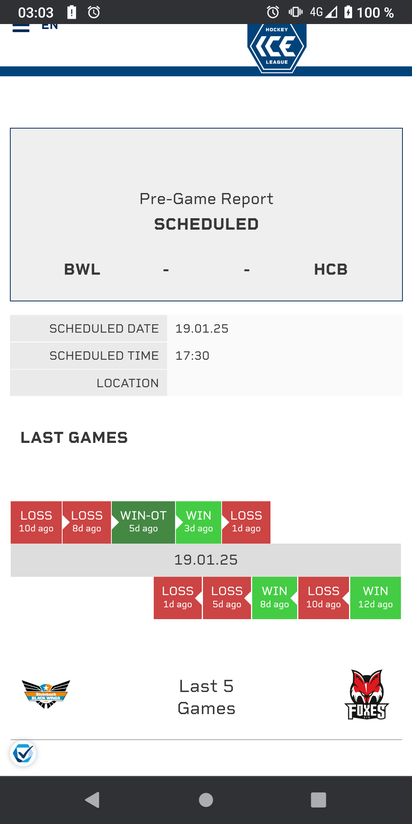Tap the Android back button

click(92, 799)
